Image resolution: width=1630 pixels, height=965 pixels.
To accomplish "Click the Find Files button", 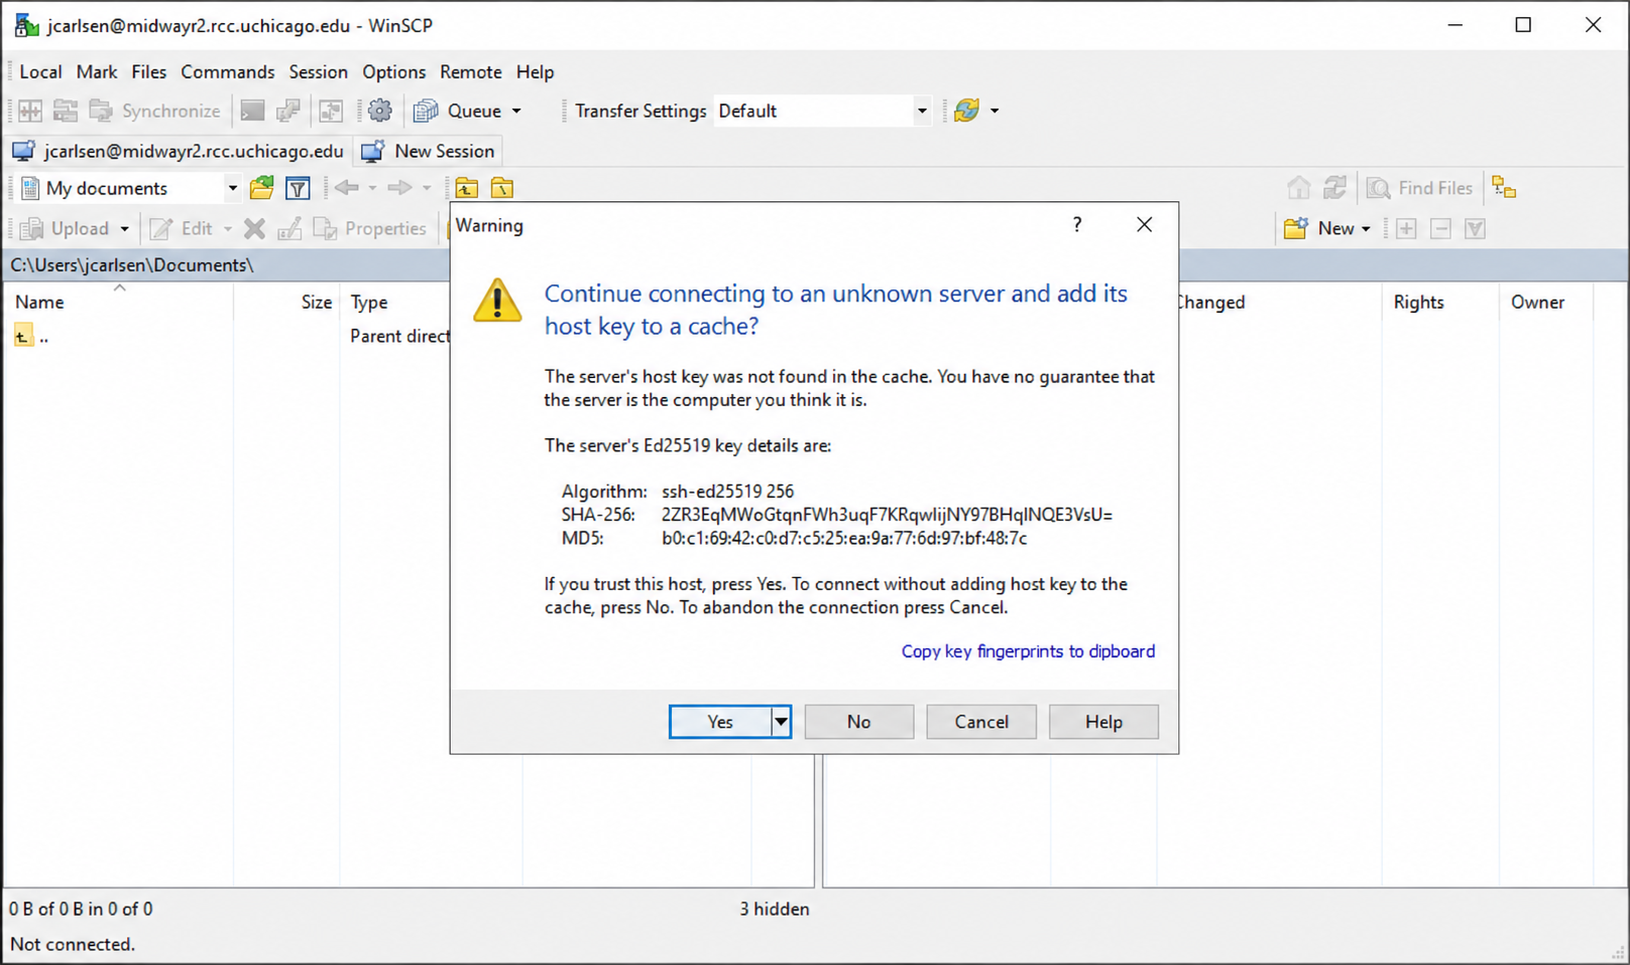I will coord(1420,188).
